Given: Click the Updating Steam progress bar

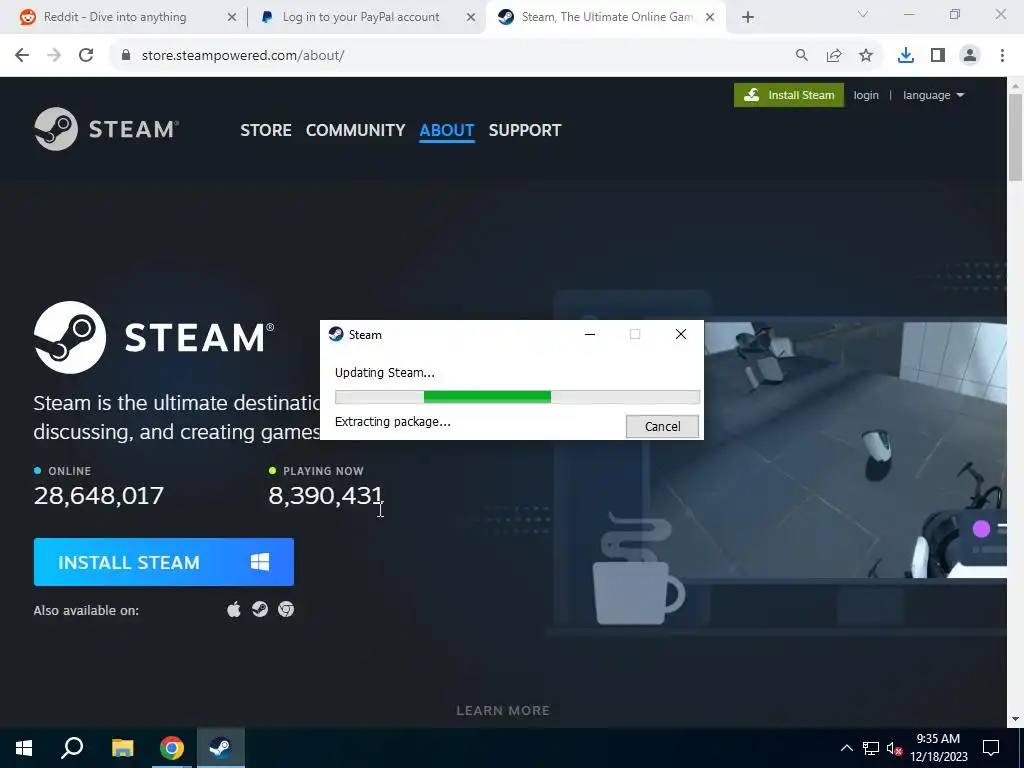Looking at the screenshot, I should coord(517,396).
